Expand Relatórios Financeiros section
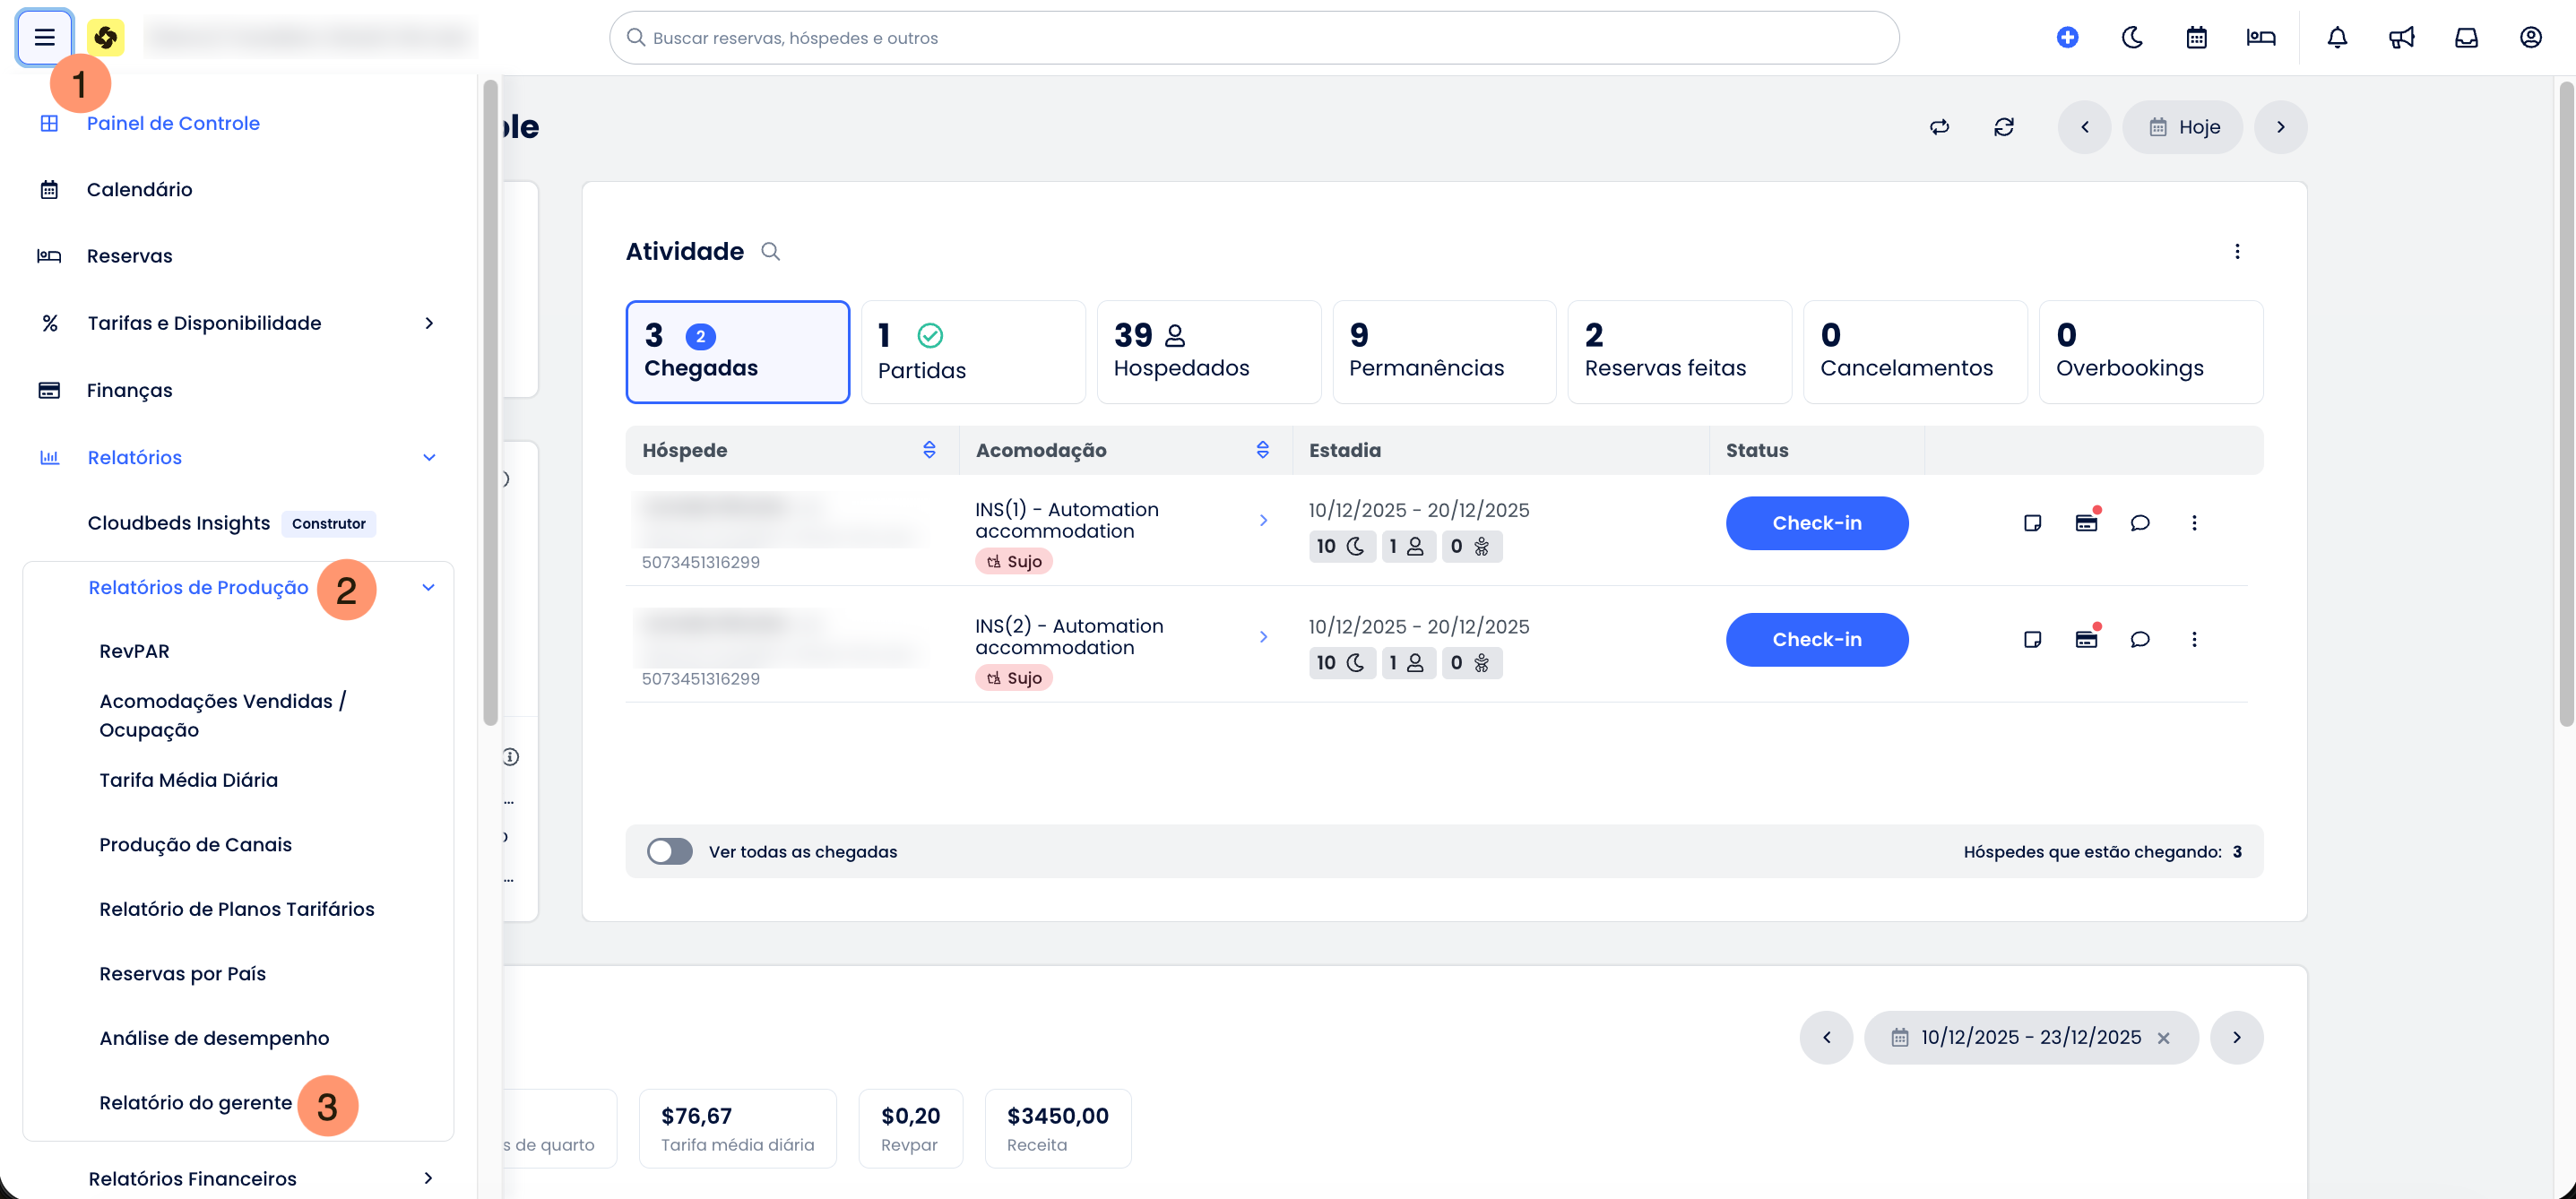2576x1199 pixels. coord(429,1178)
